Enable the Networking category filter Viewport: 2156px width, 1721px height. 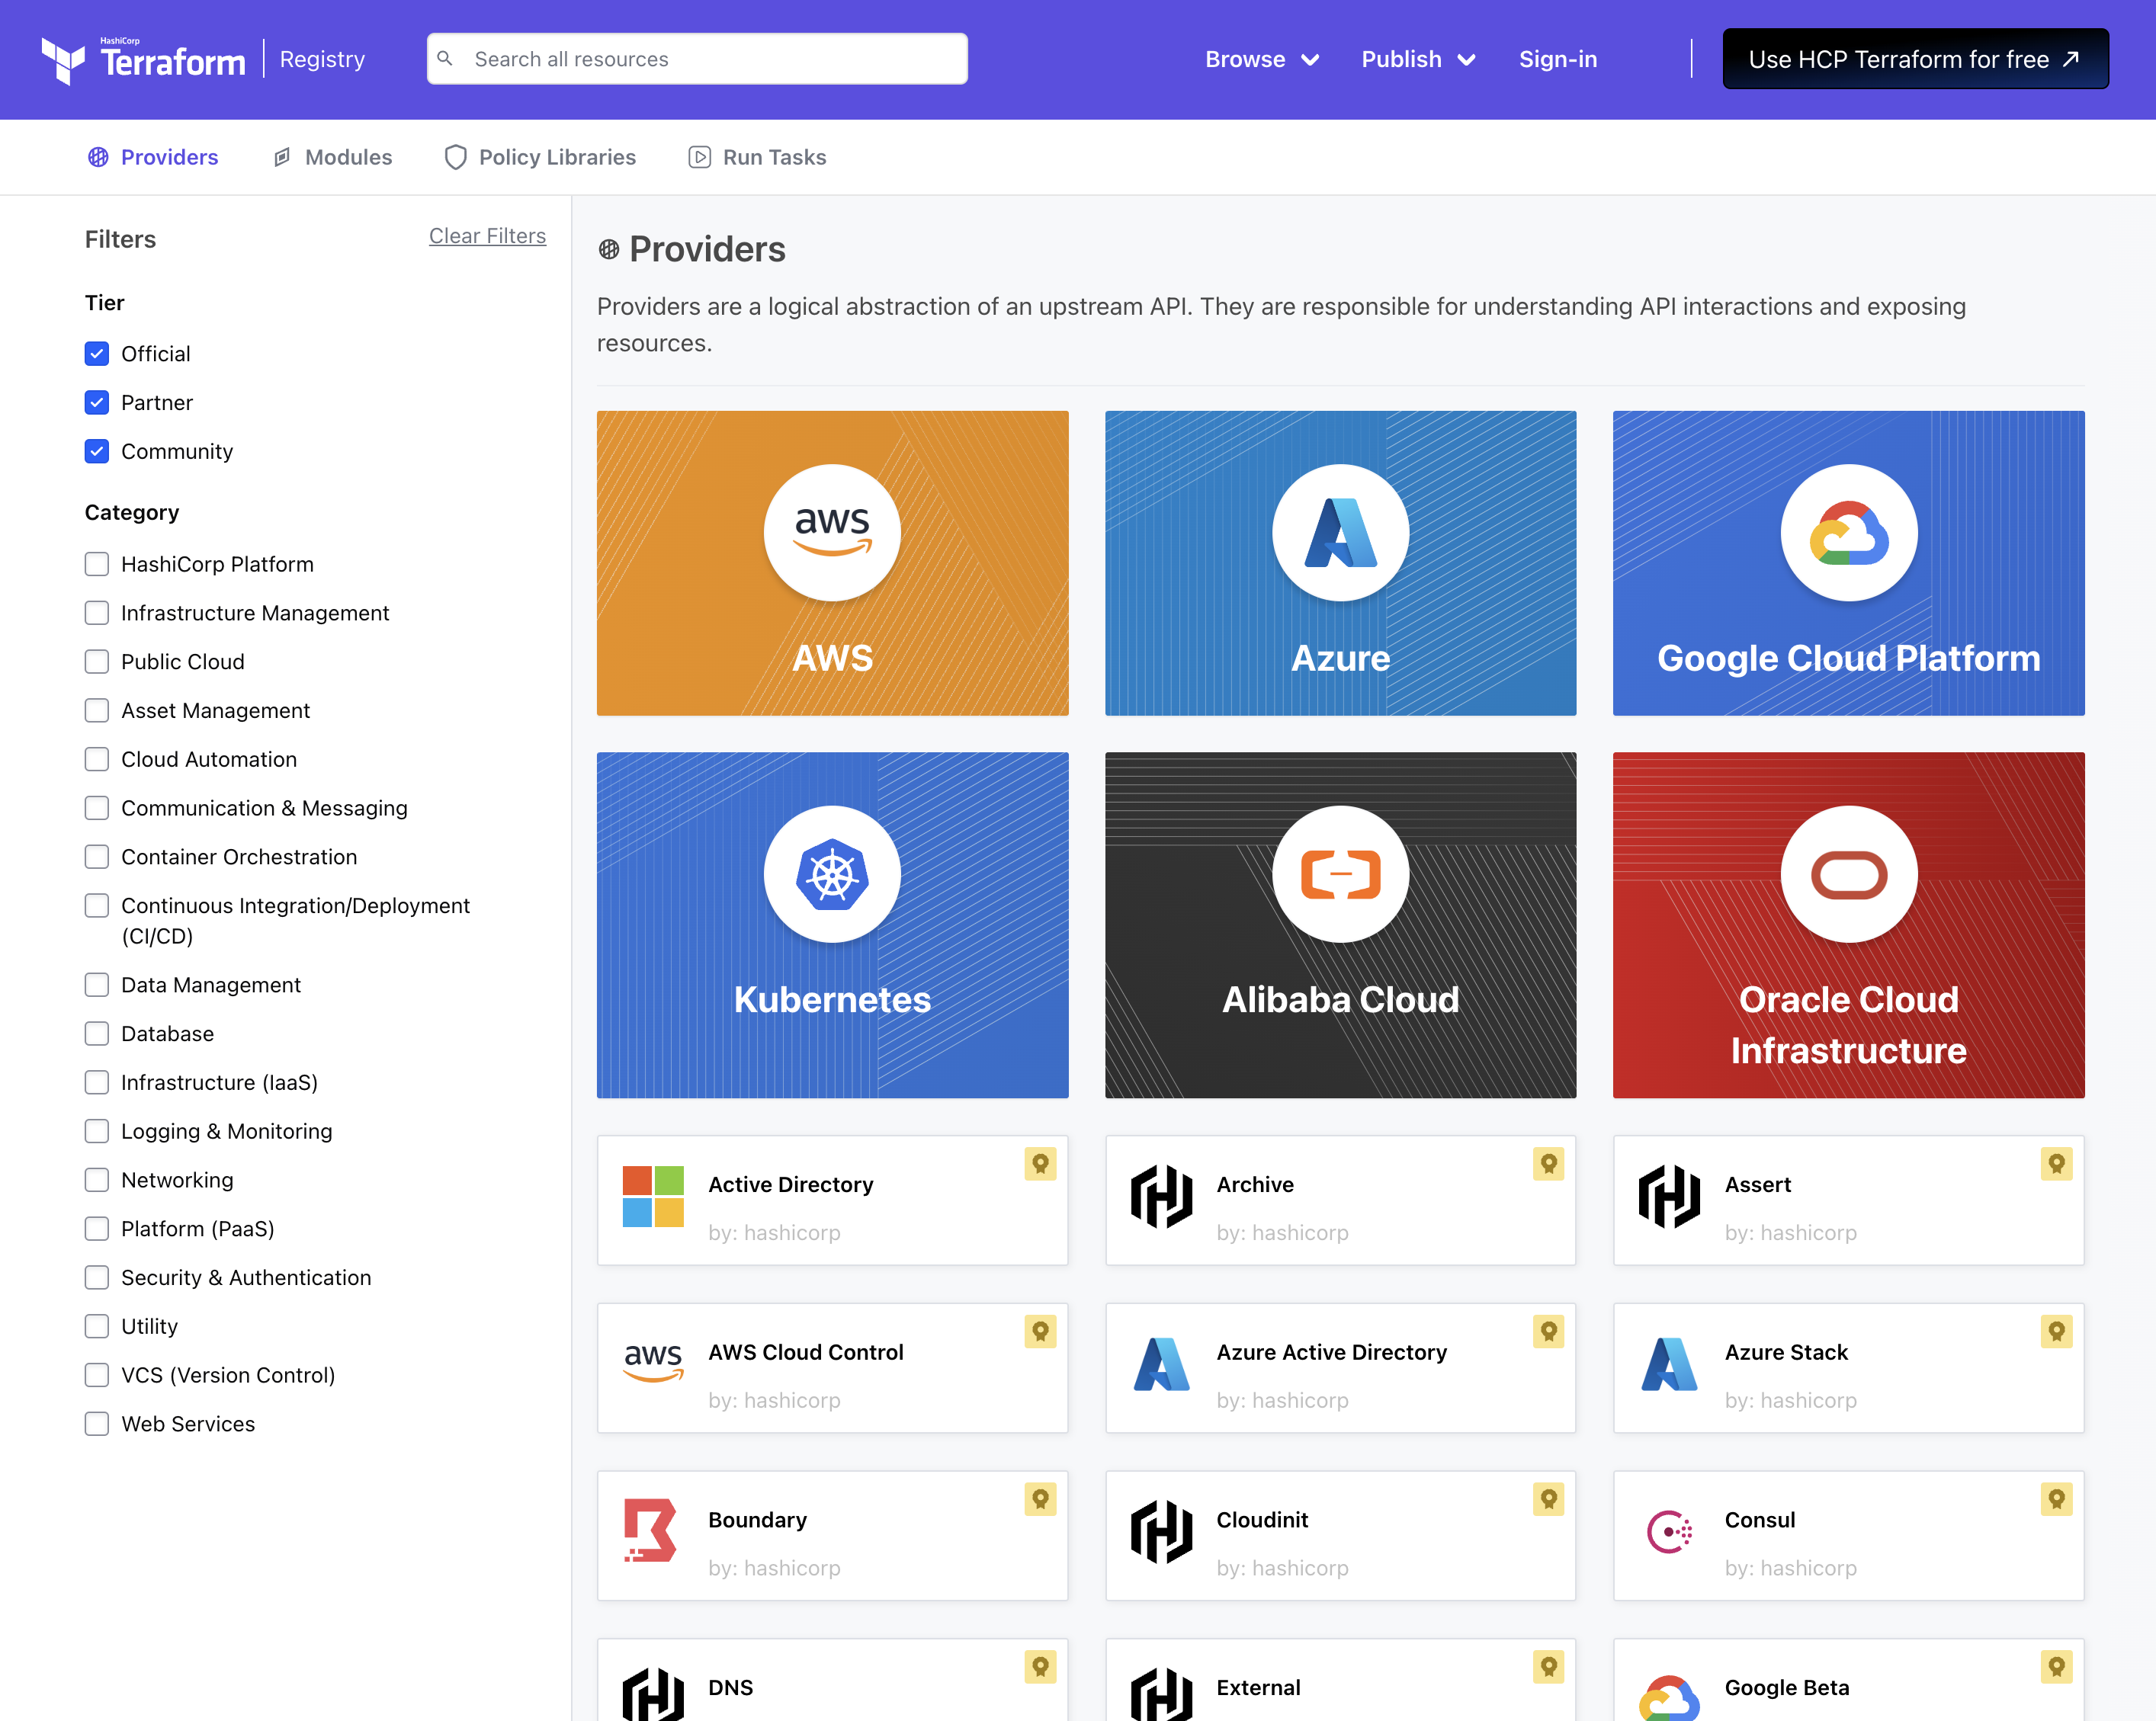tap(97, 1180)
